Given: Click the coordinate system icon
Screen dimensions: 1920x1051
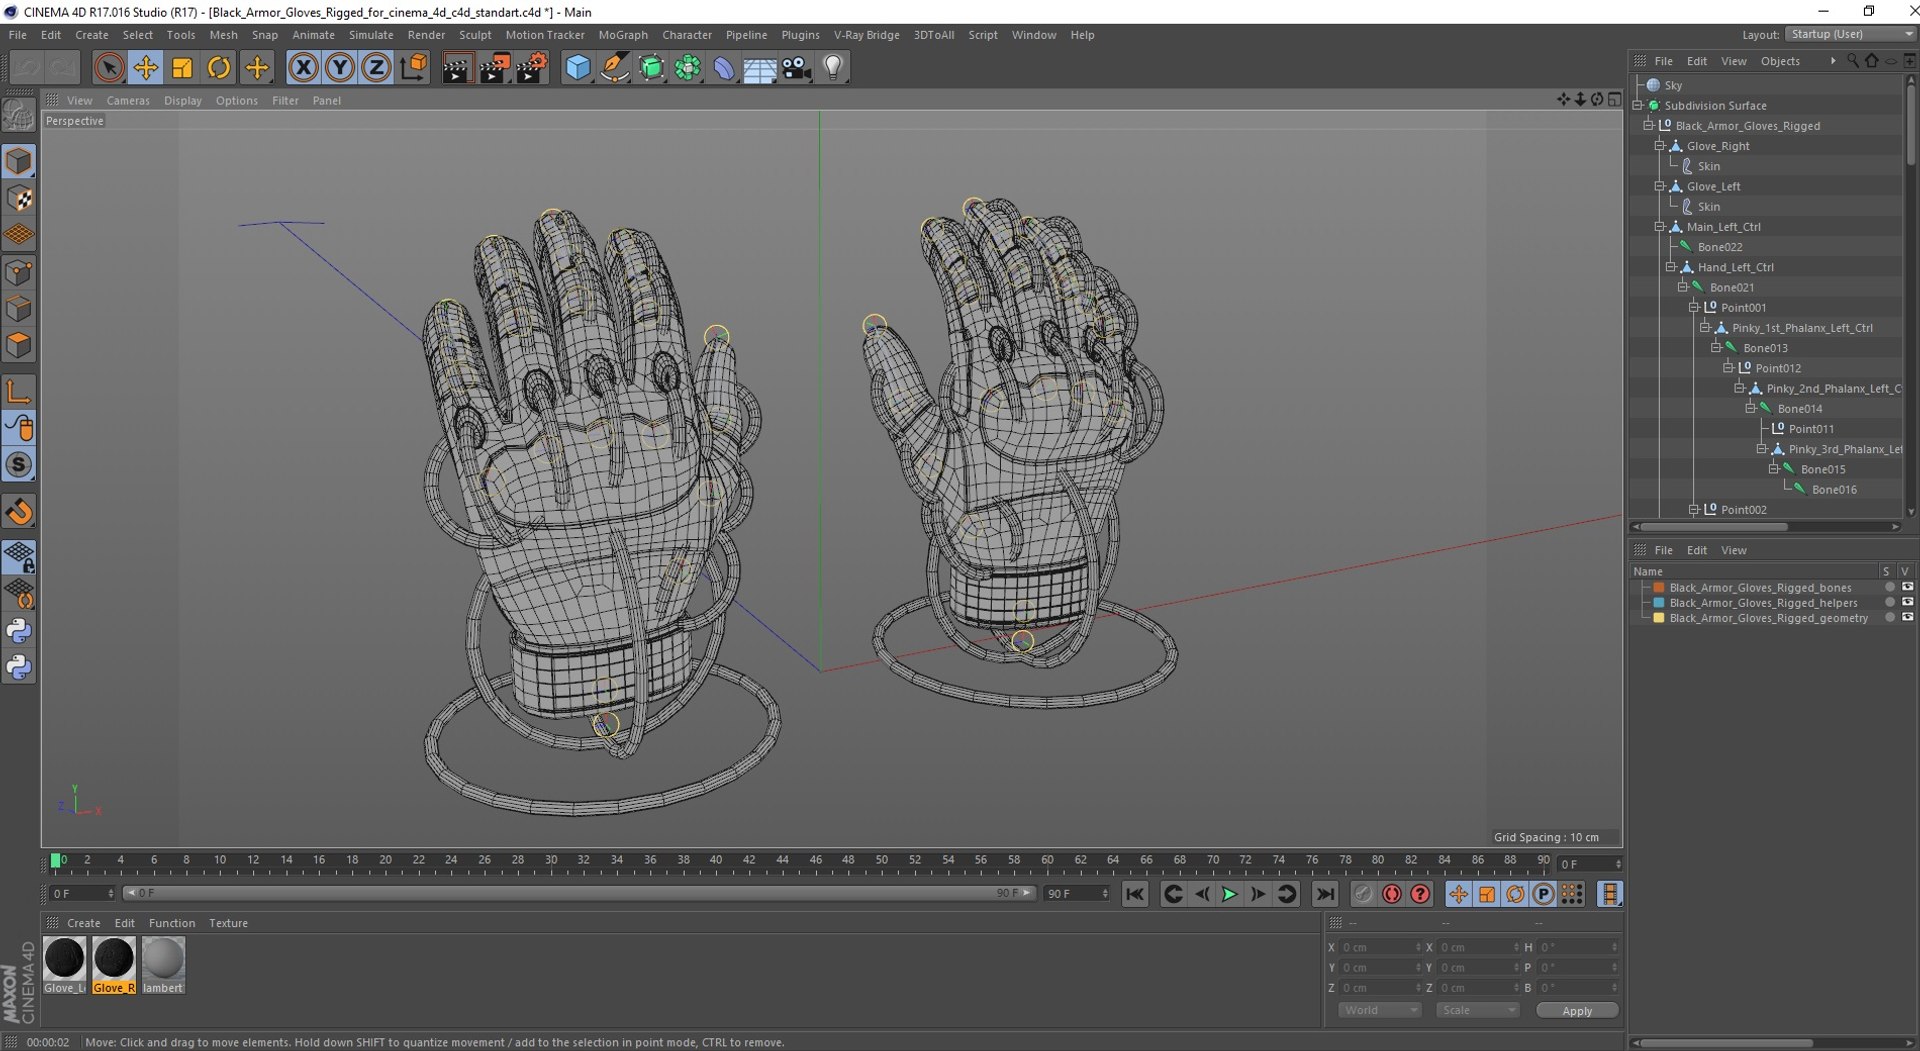Looking at the screenshot, I should [x=413, y=68].
